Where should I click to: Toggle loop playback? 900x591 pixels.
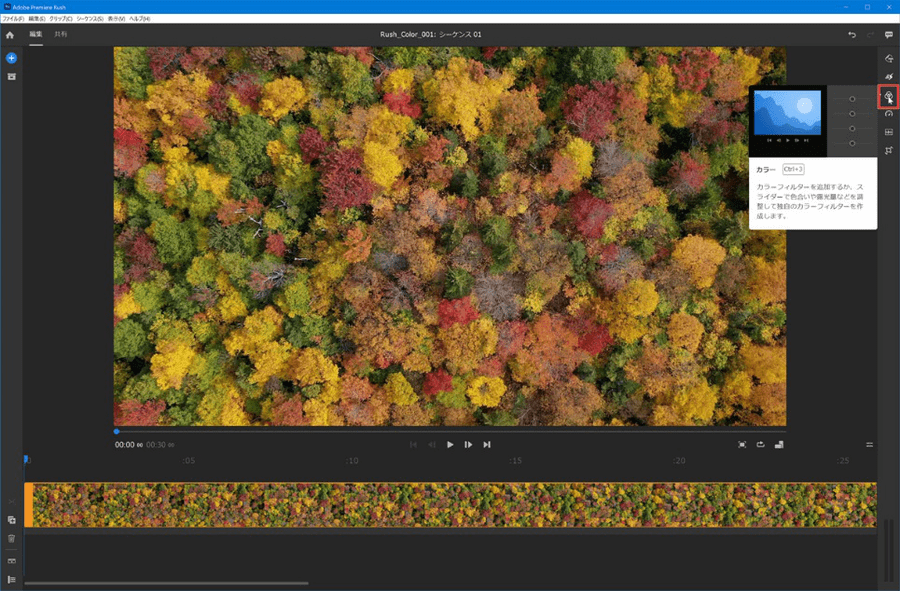click(760, 444)
